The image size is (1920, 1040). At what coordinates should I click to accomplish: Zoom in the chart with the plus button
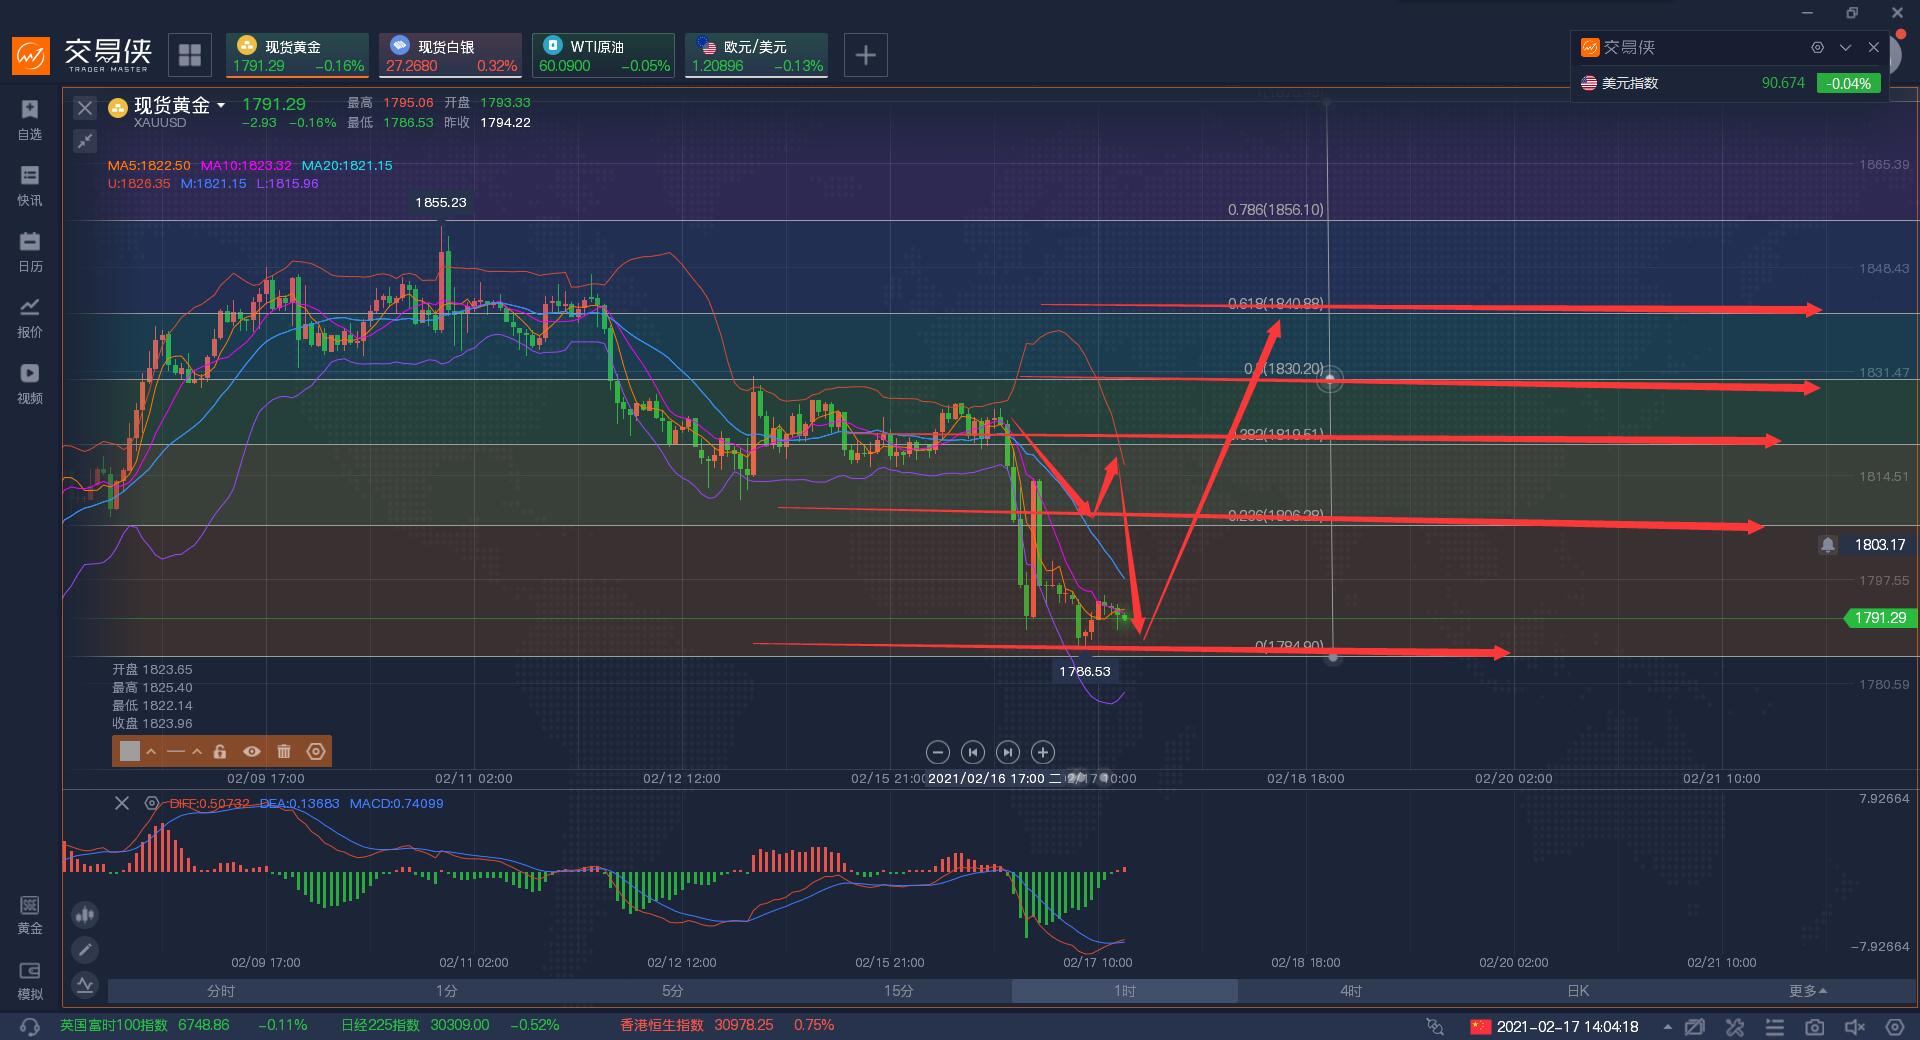1042,752
